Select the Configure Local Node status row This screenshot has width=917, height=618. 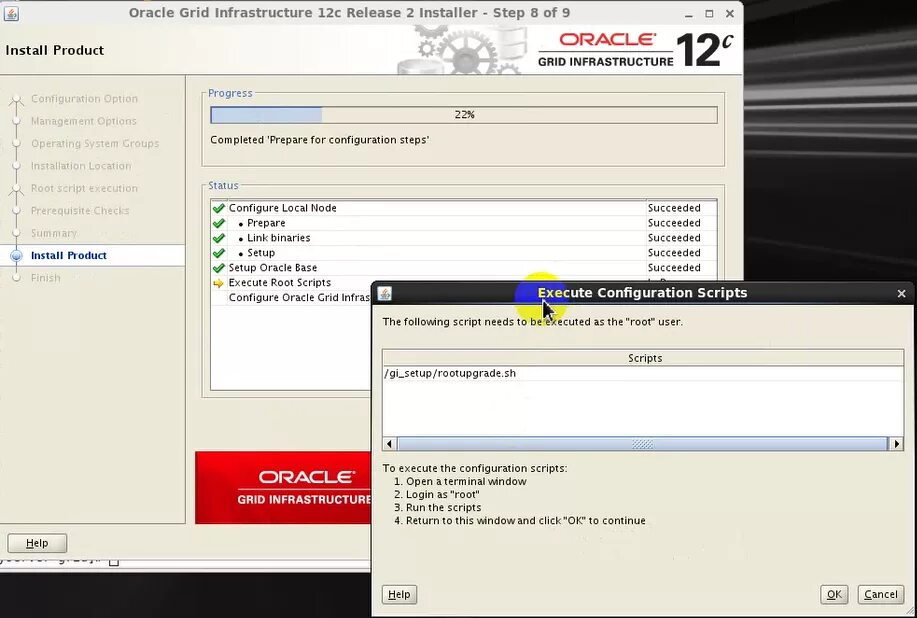coord(464,208)
